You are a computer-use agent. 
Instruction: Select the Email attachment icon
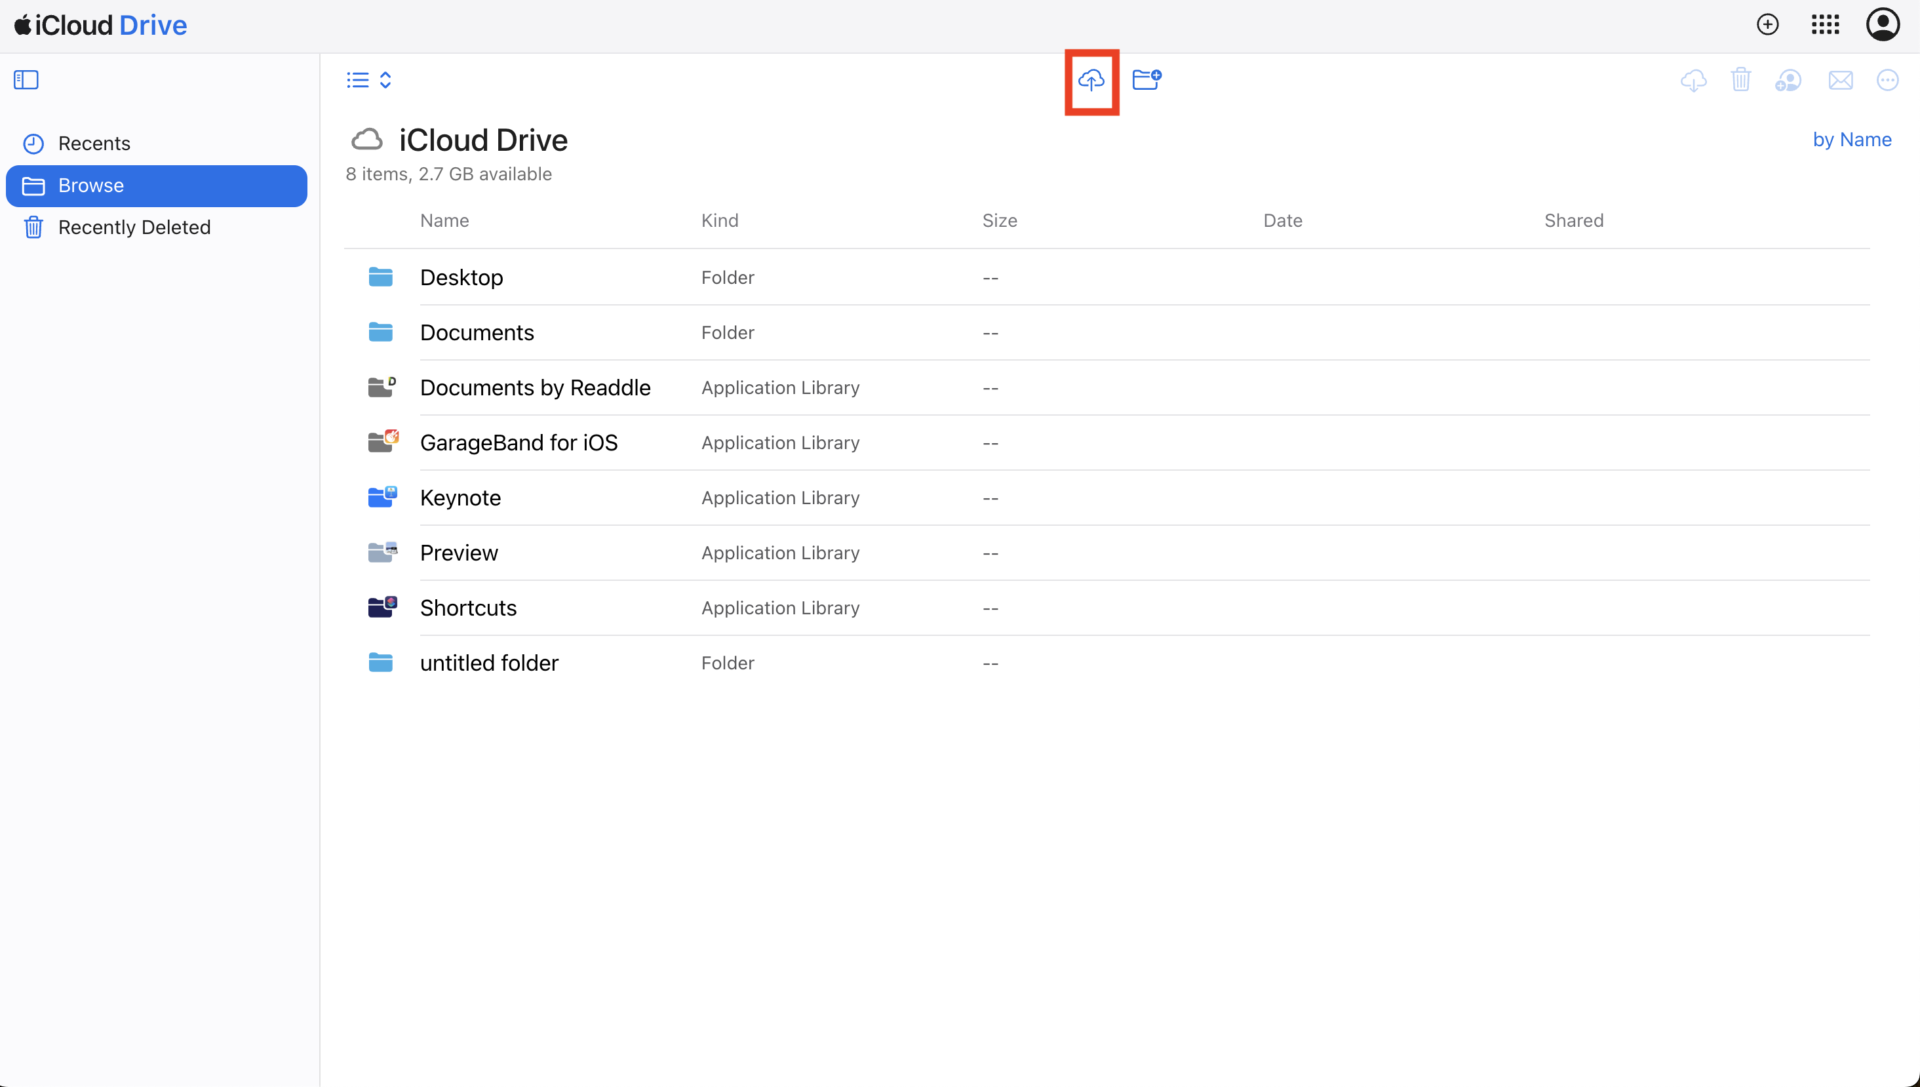pyautogui.click(x=1841, y=80)
